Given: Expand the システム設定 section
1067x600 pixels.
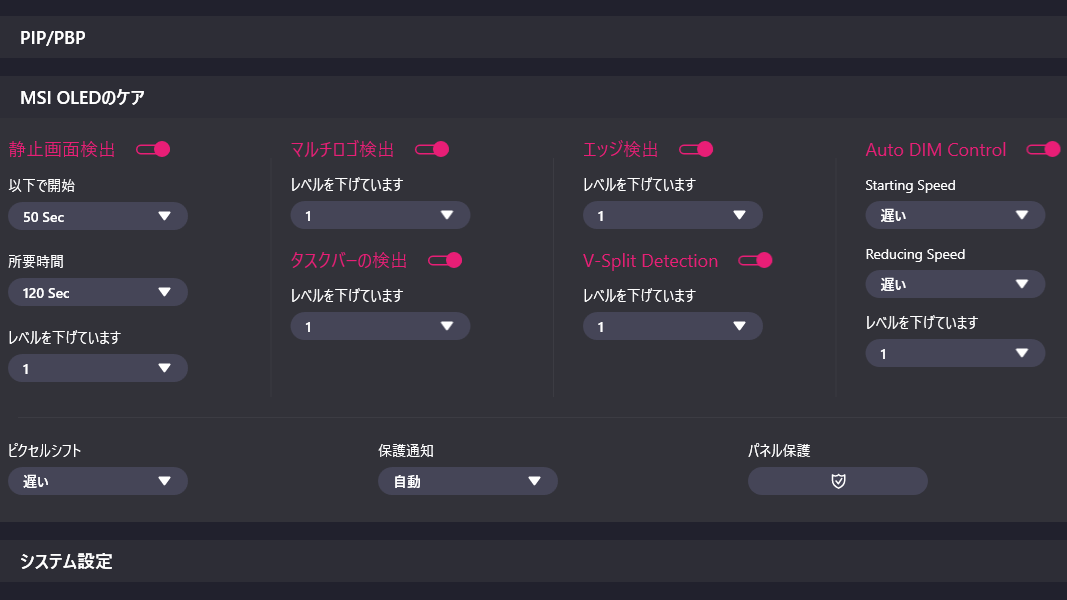Looking at the screenshot, I should tap(533, 561).
